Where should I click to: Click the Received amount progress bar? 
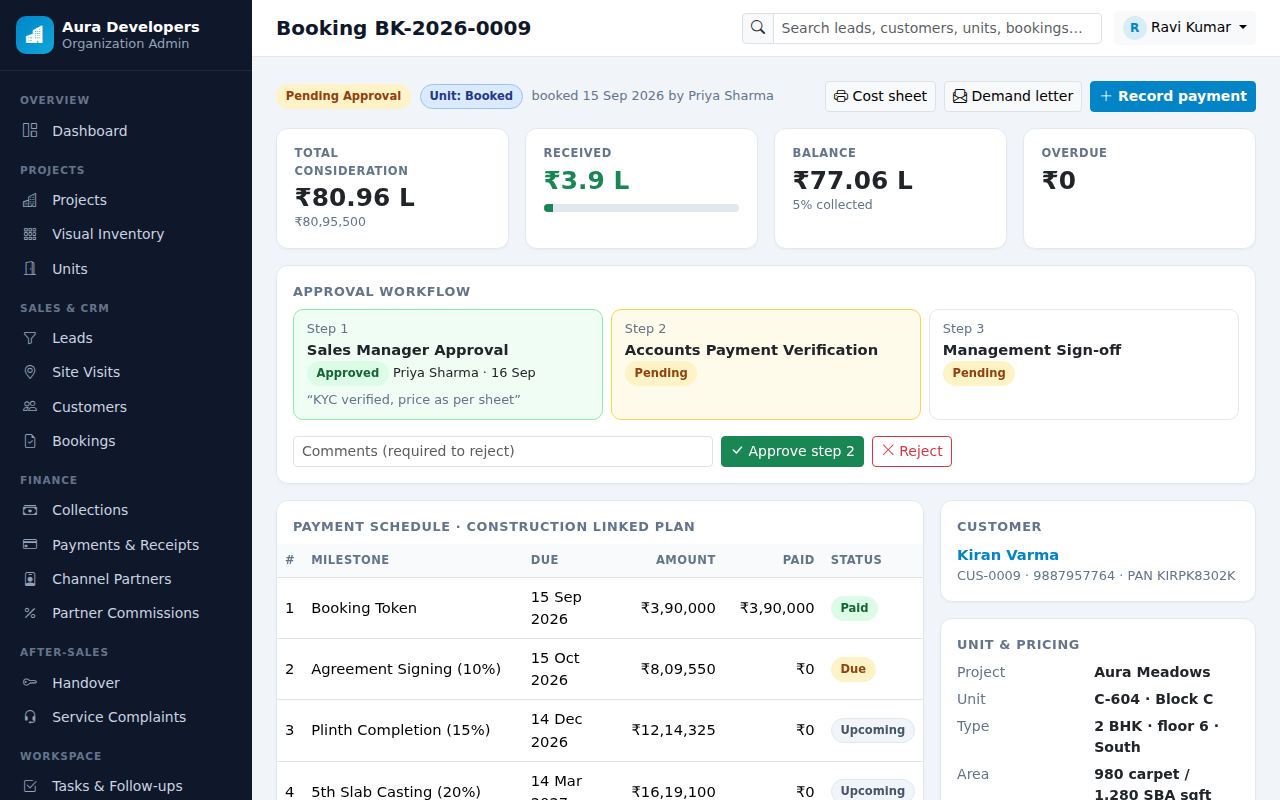click(x=641, y=208)
